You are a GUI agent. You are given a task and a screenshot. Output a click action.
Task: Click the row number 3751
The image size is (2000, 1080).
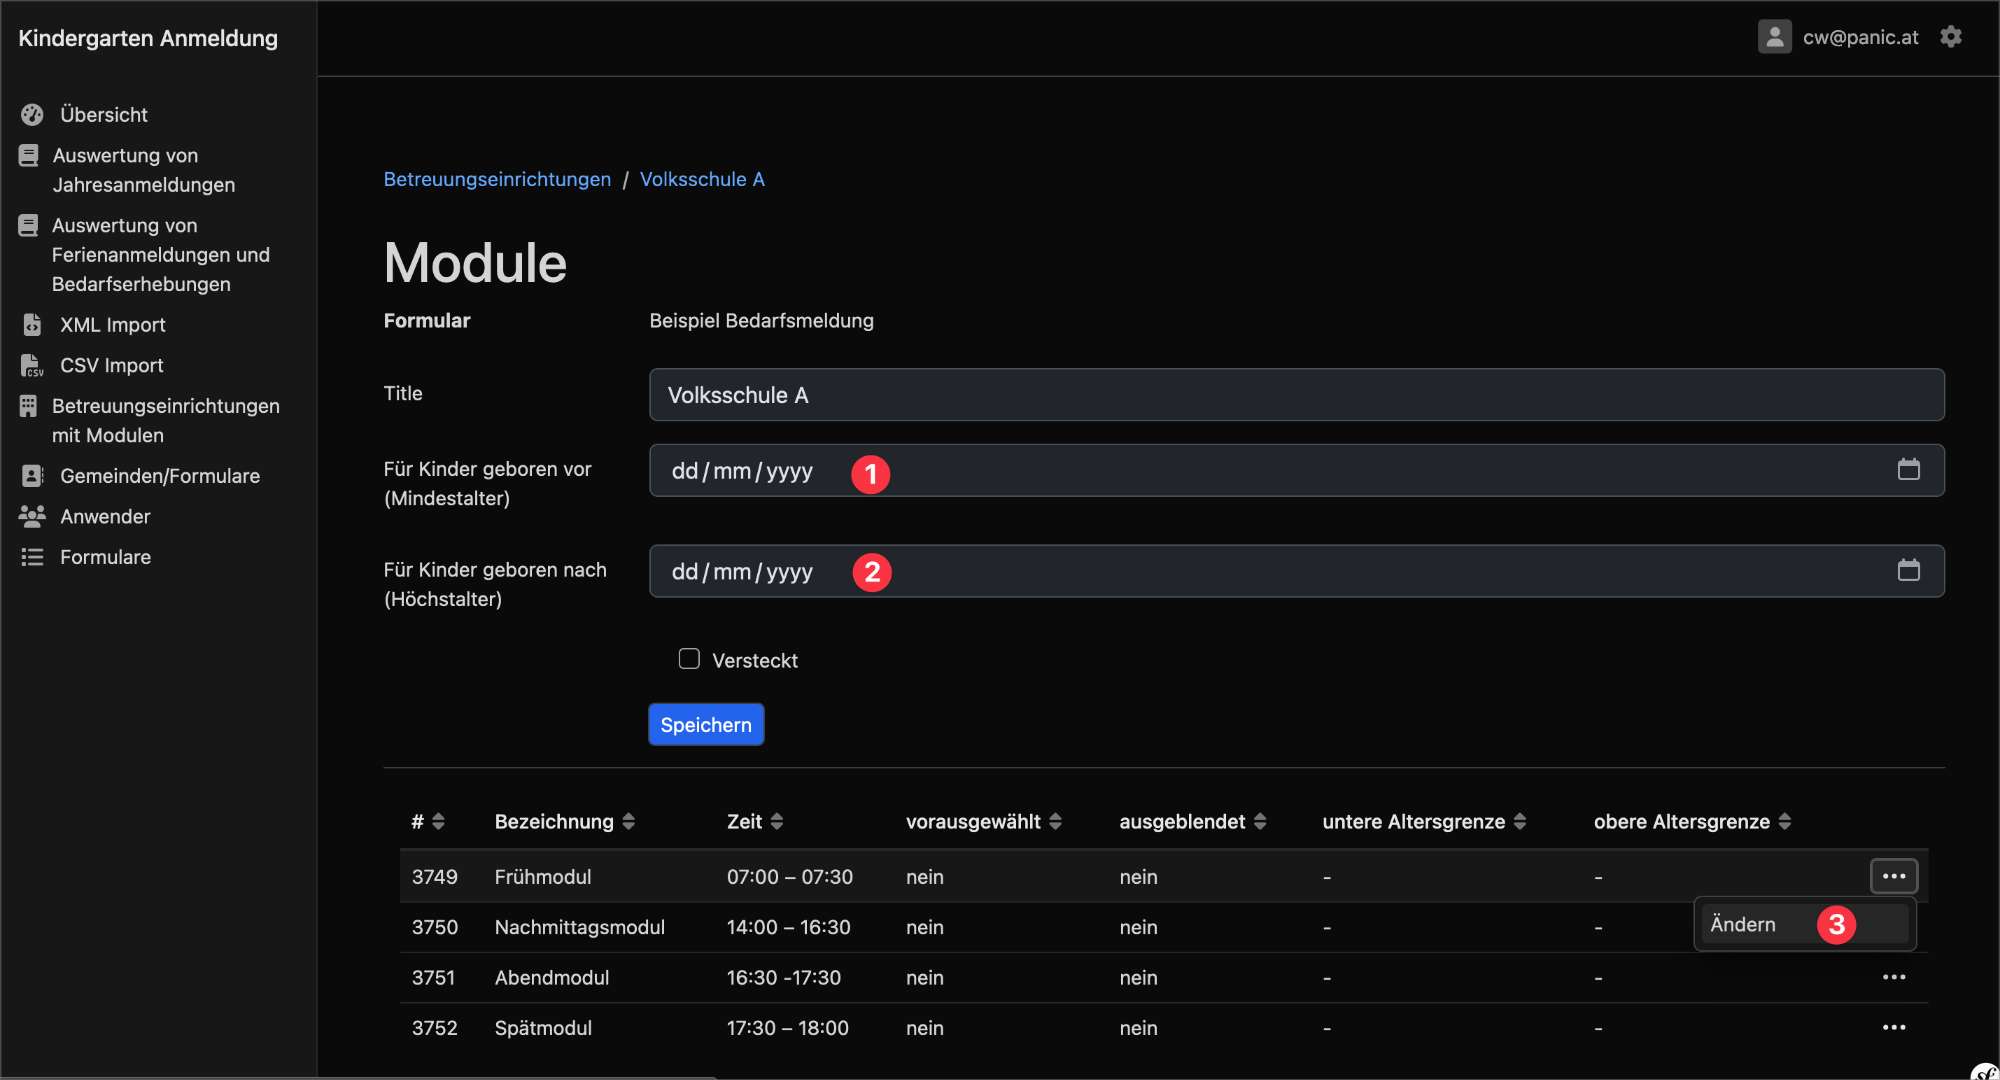[434, 978]
